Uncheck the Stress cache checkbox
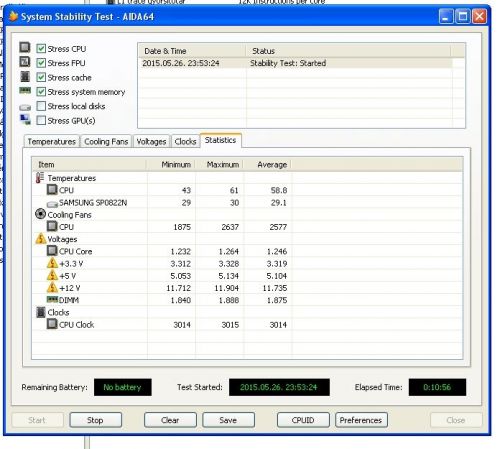The width and height of the screenshot is (500, 449). [41, 77]
